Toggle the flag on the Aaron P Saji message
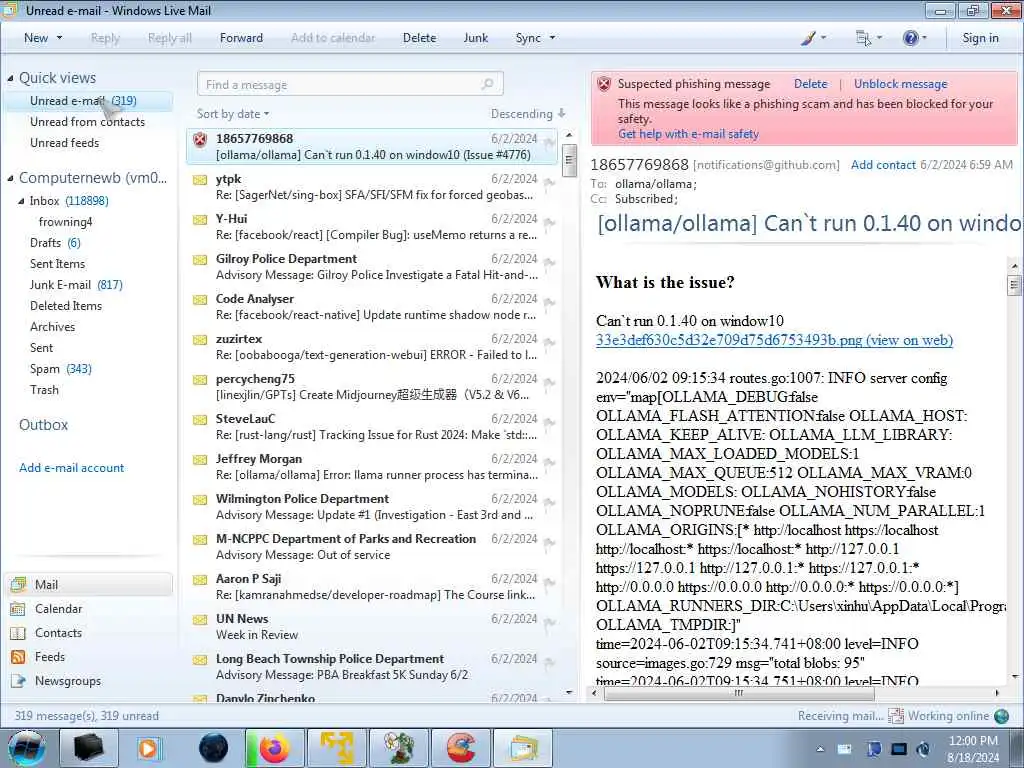 tap(549, 583)
